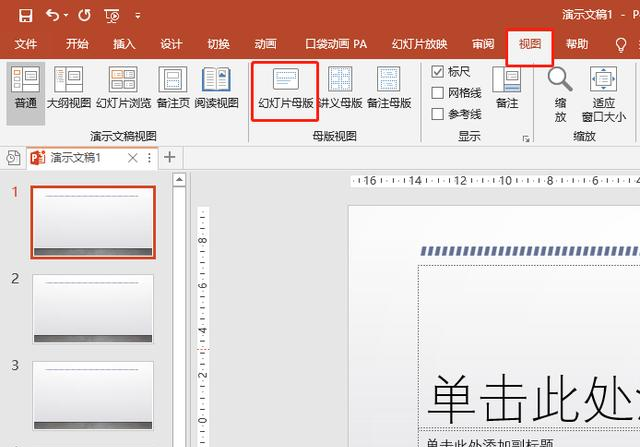
Task: Switch to 阅读视图 reading view
Action: [x=216, y=88]
